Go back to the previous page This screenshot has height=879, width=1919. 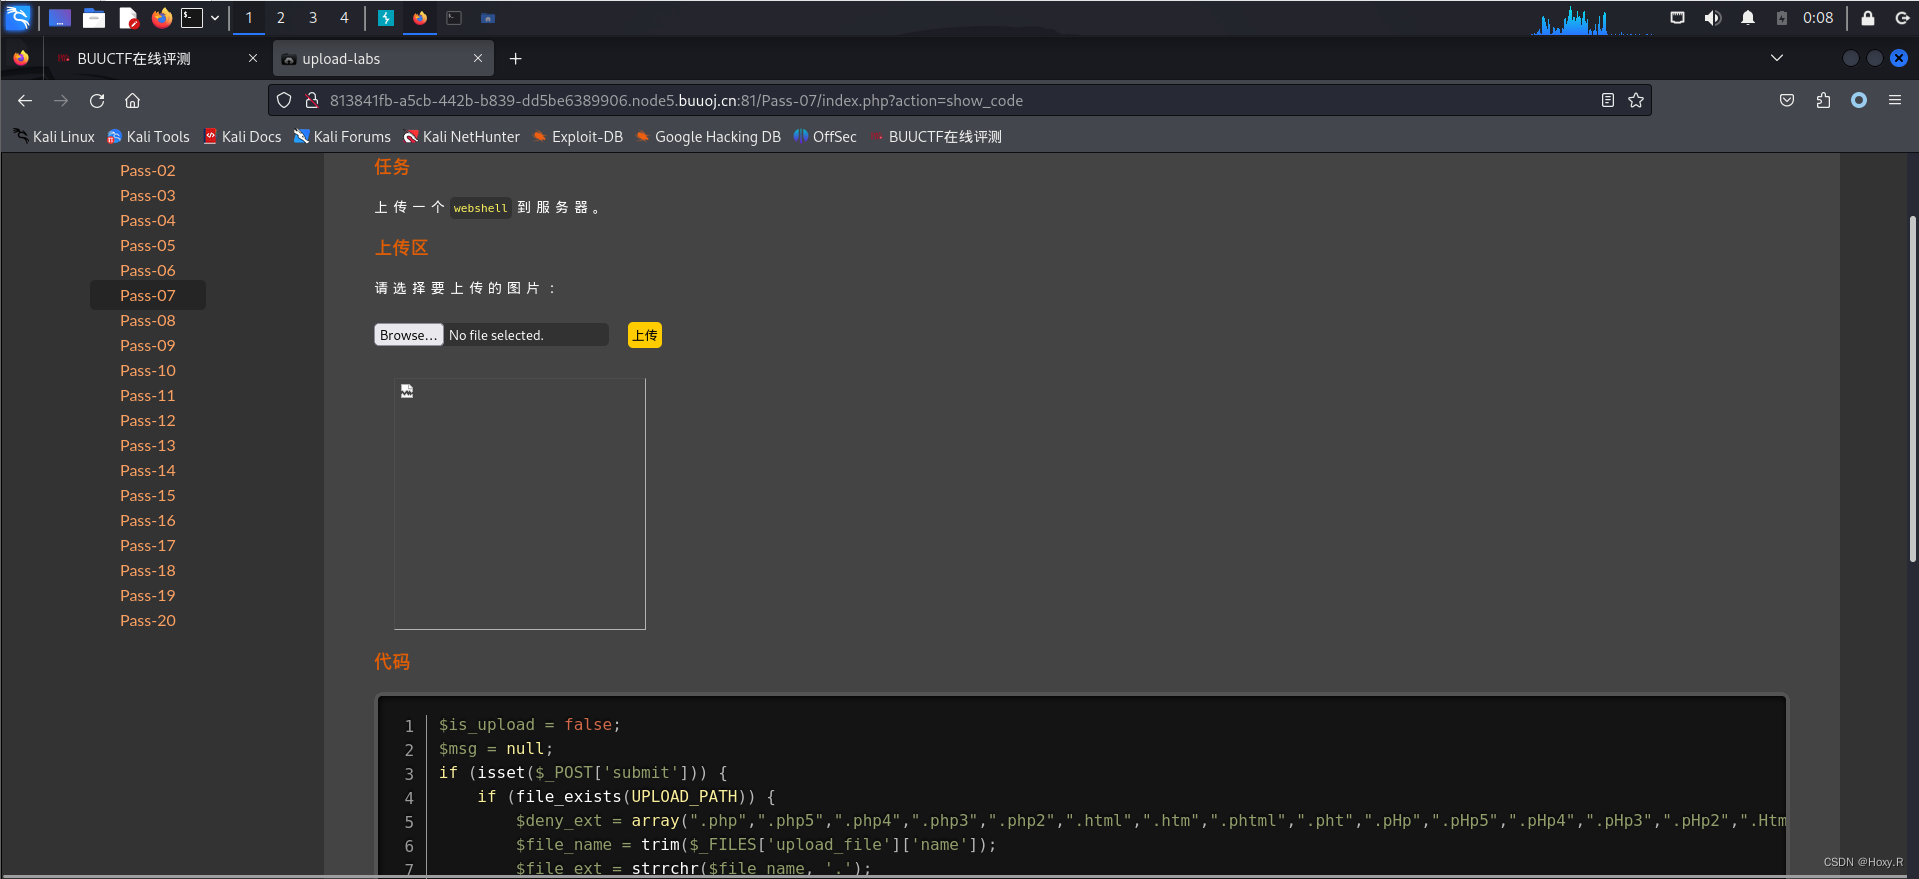pos(25,100)
